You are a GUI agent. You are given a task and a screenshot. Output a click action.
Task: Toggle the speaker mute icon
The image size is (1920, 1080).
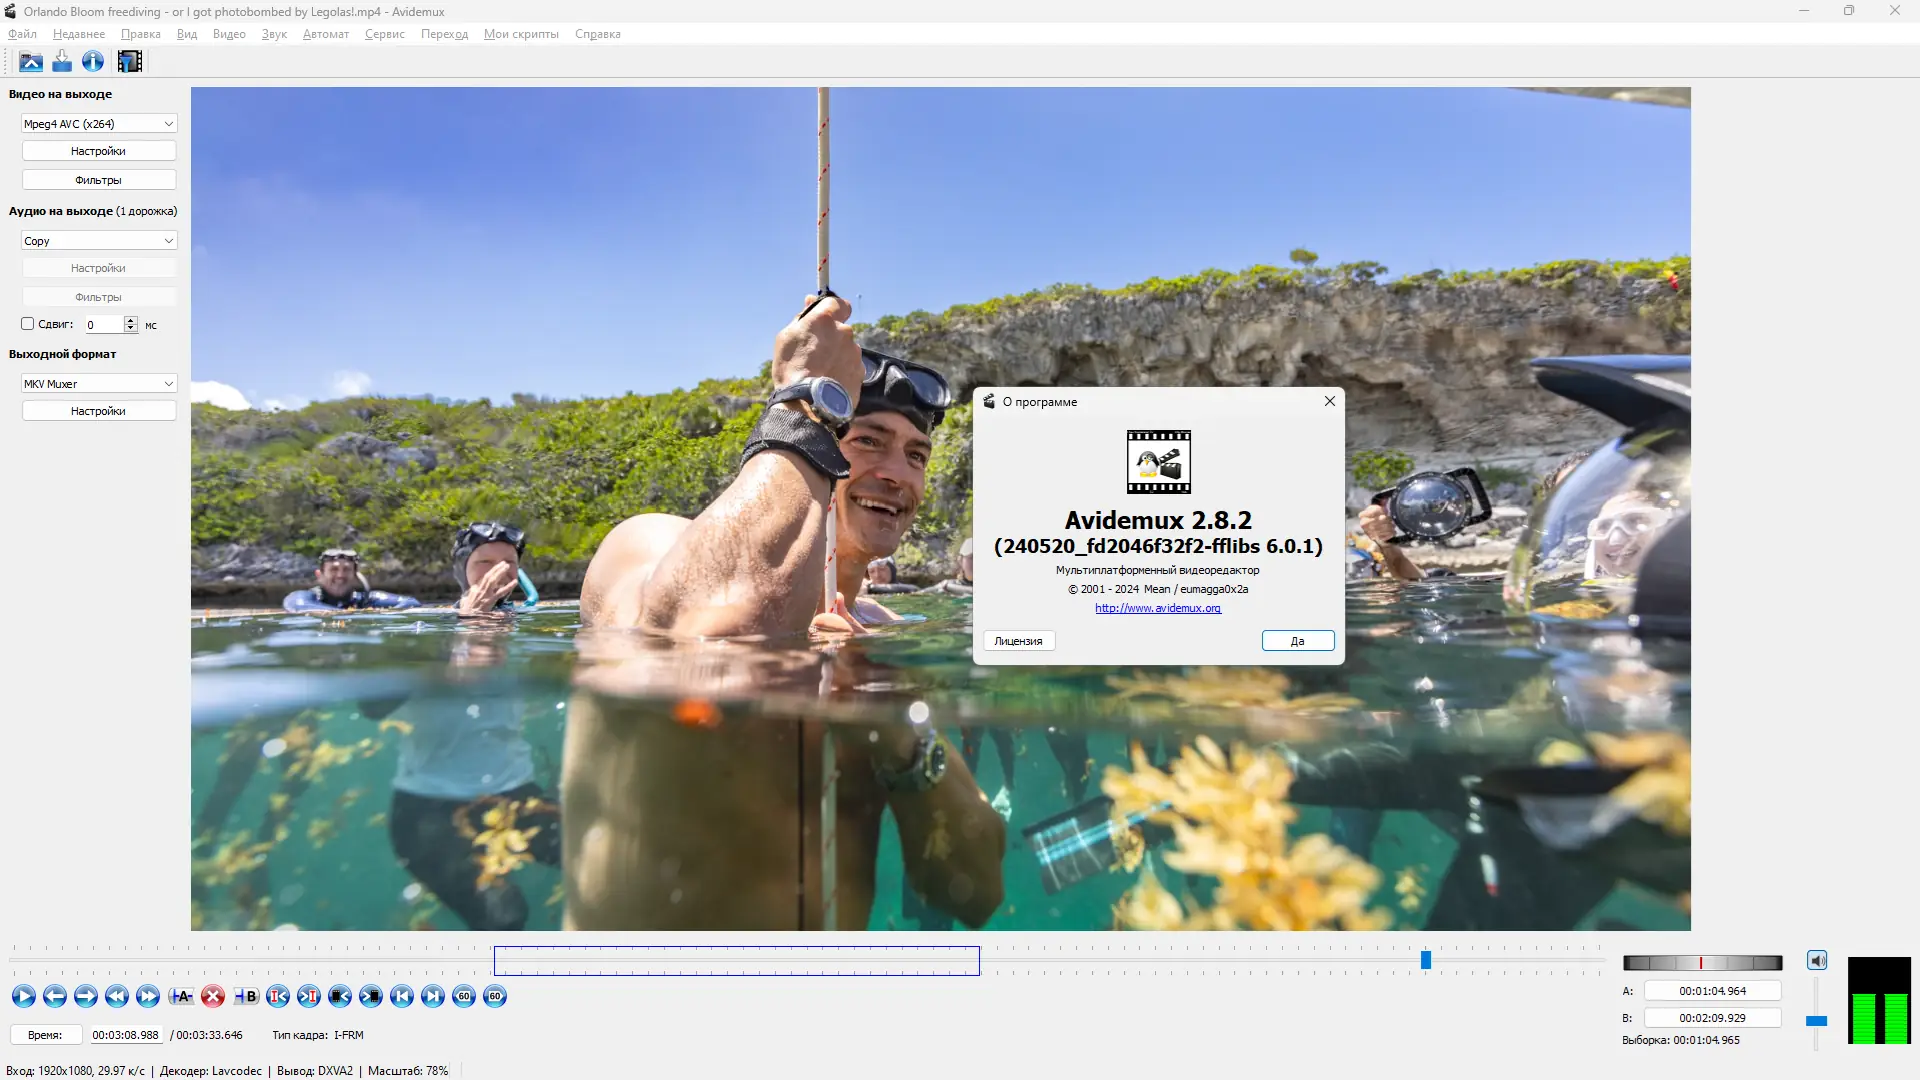[1817, 961]
